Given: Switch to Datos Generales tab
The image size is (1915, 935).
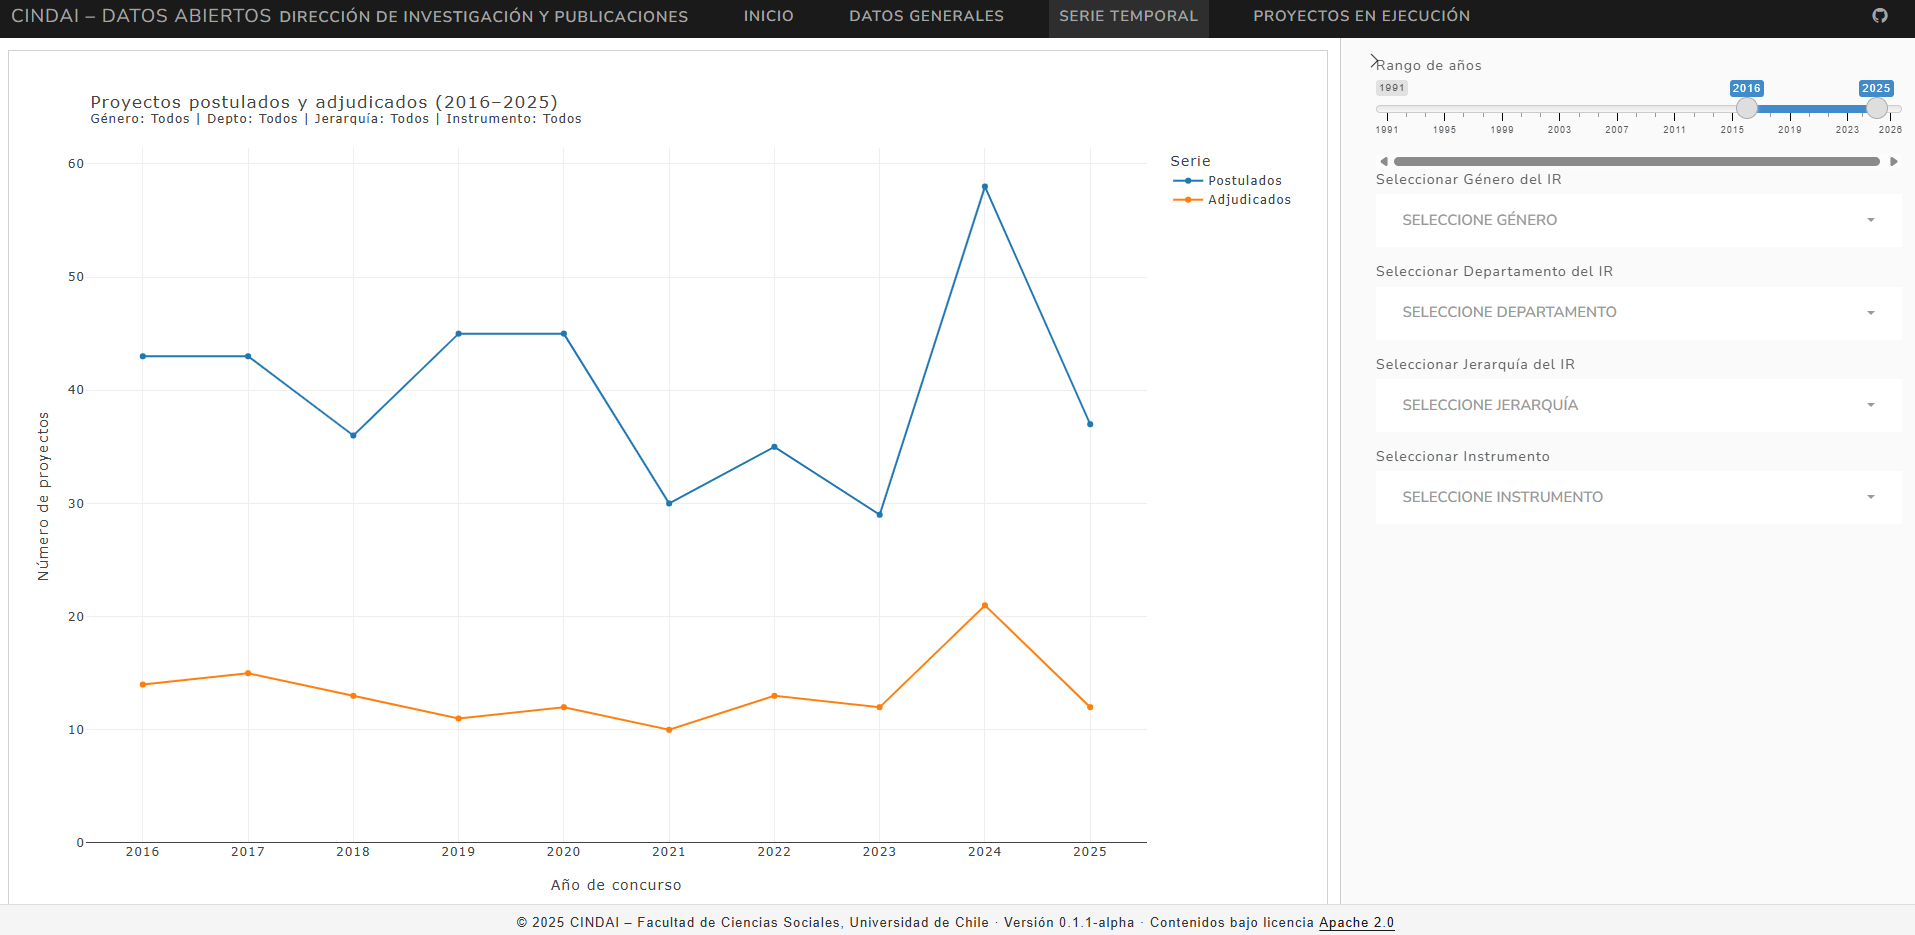Looking at the screenshot, I should pos(926,16).
